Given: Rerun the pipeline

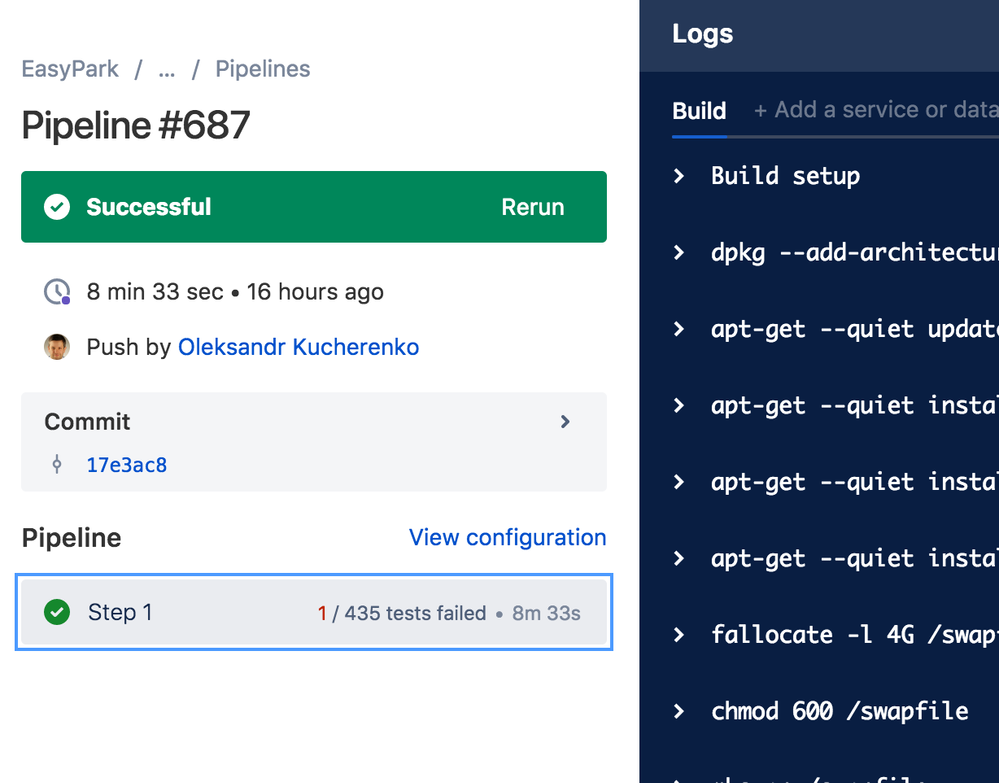Looking at the screenshot, I should 533,207.
